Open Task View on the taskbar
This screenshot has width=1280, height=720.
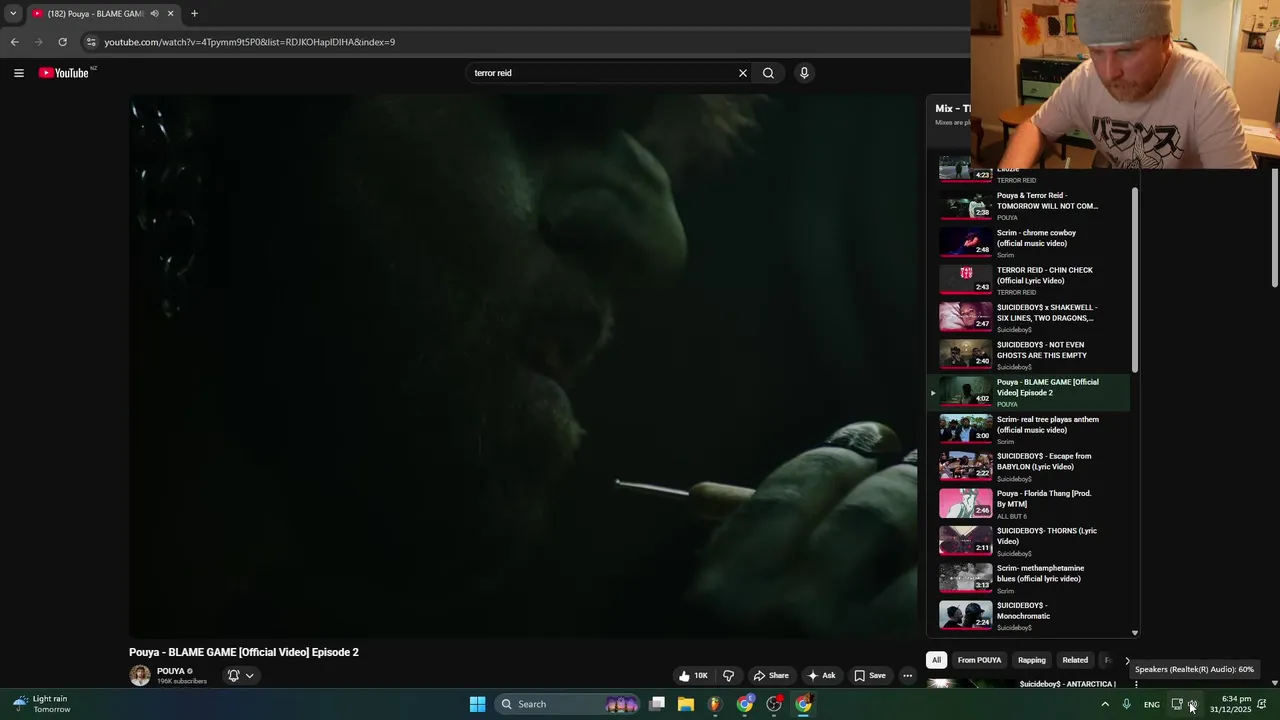tap(657, 704)
